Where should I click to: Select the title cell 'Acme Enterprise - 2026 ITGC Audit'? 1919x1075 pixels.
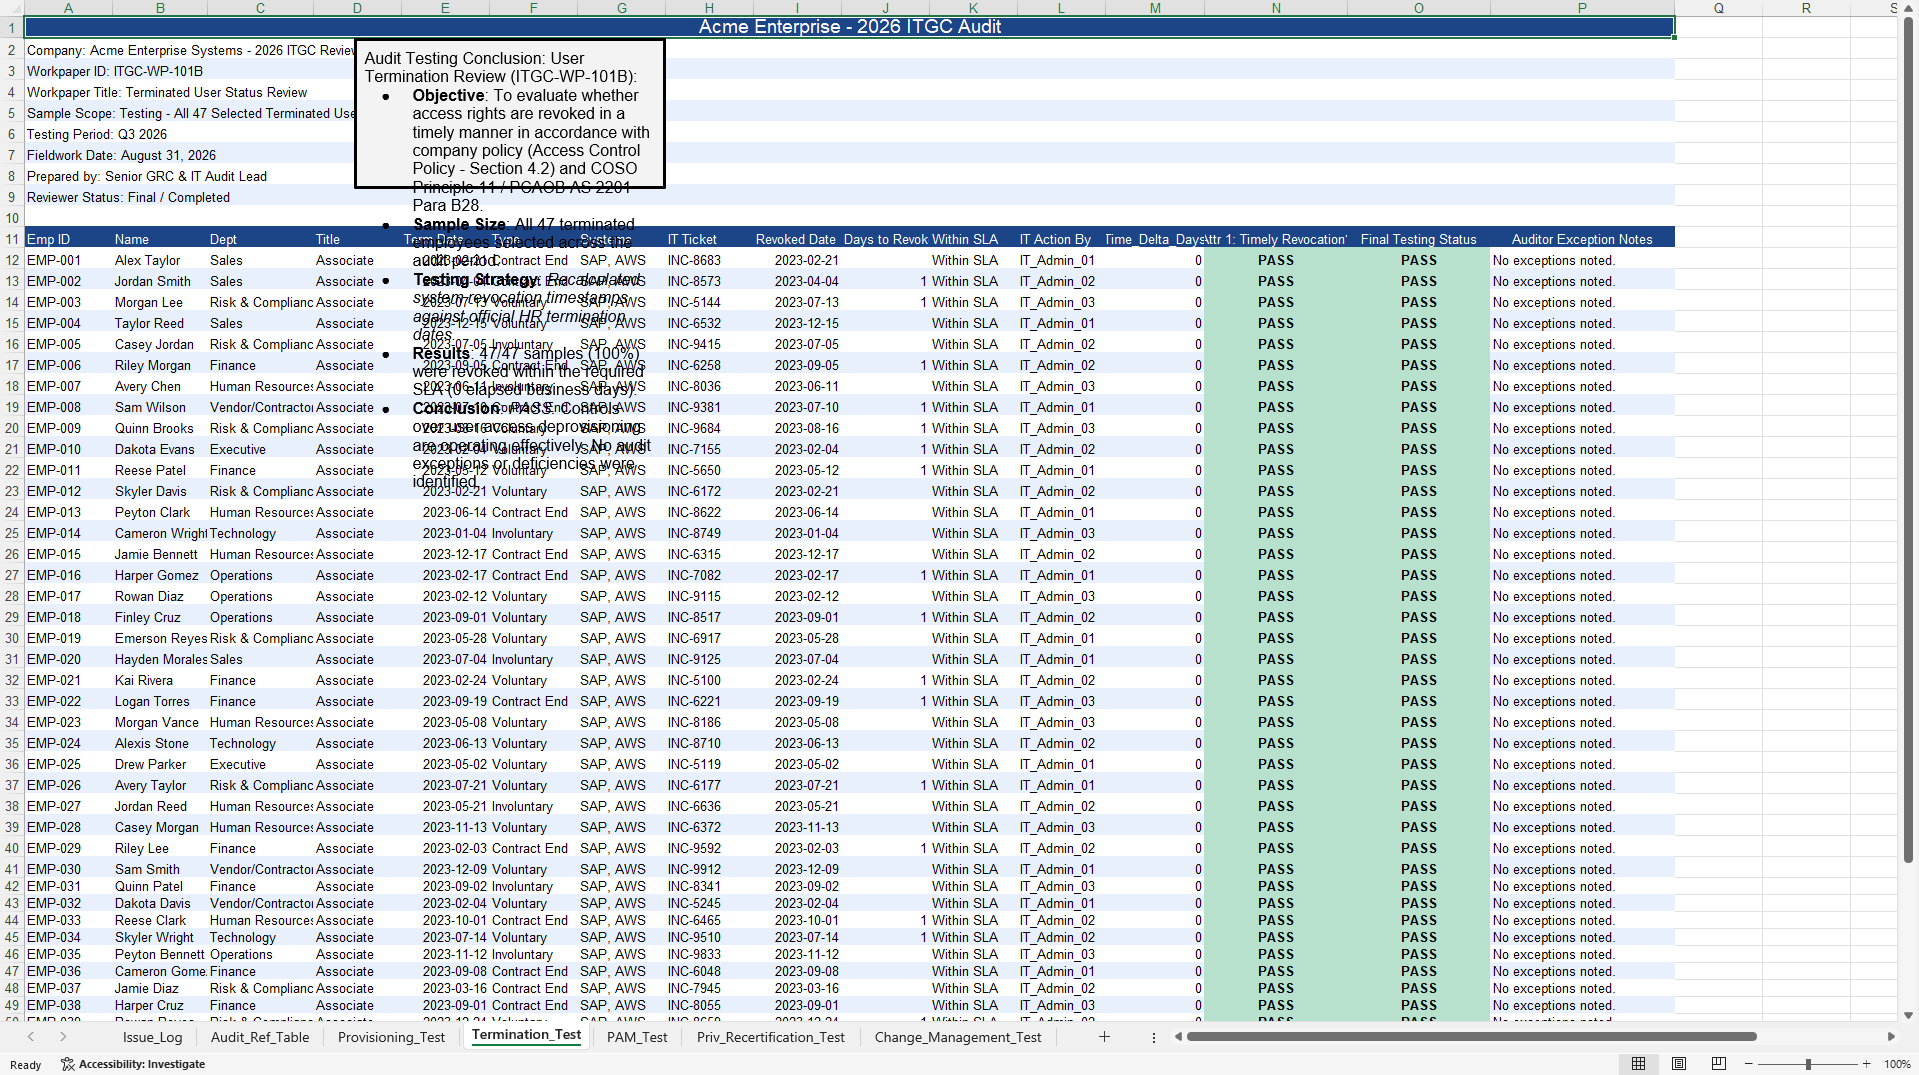click(x=849, y=27)
